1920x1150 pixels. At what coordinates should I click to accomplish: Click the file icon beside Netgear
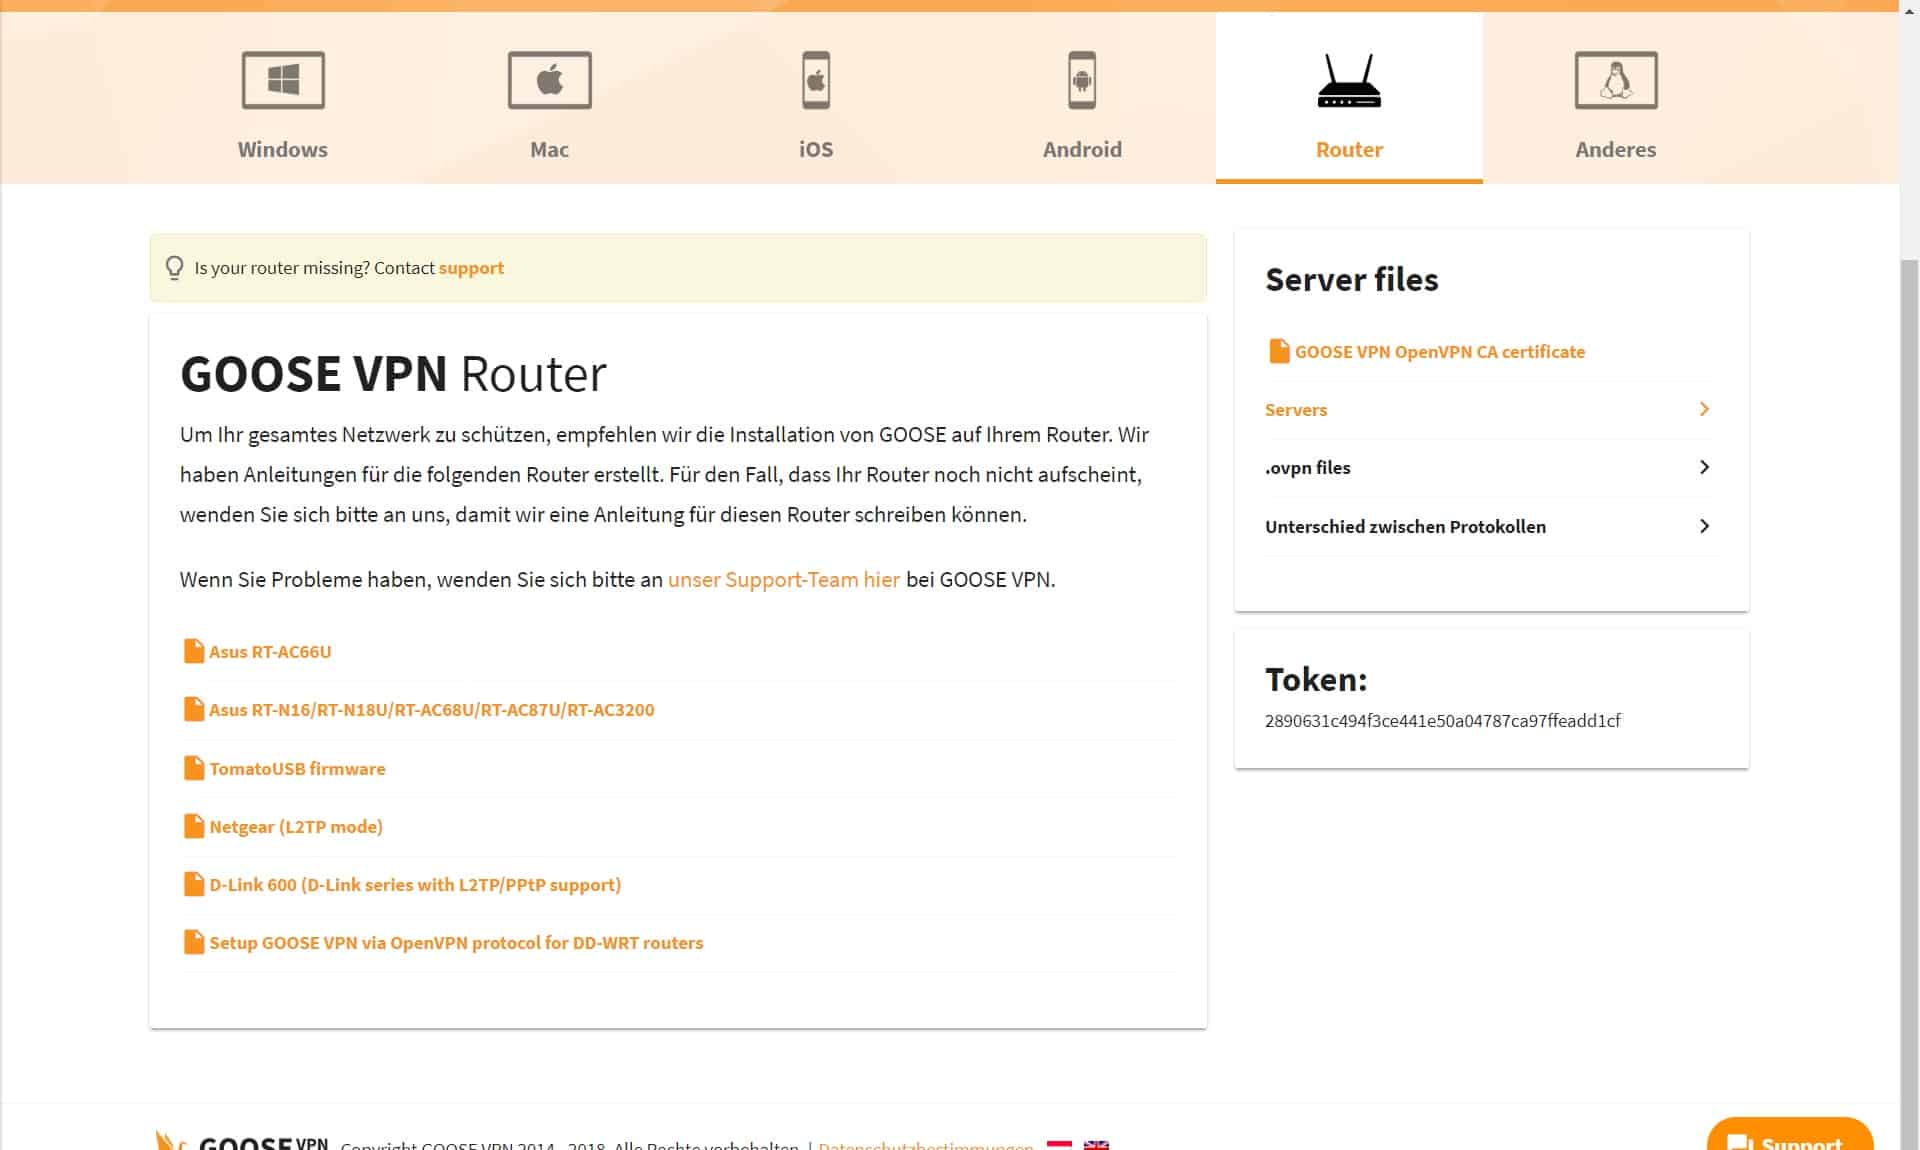194,826
